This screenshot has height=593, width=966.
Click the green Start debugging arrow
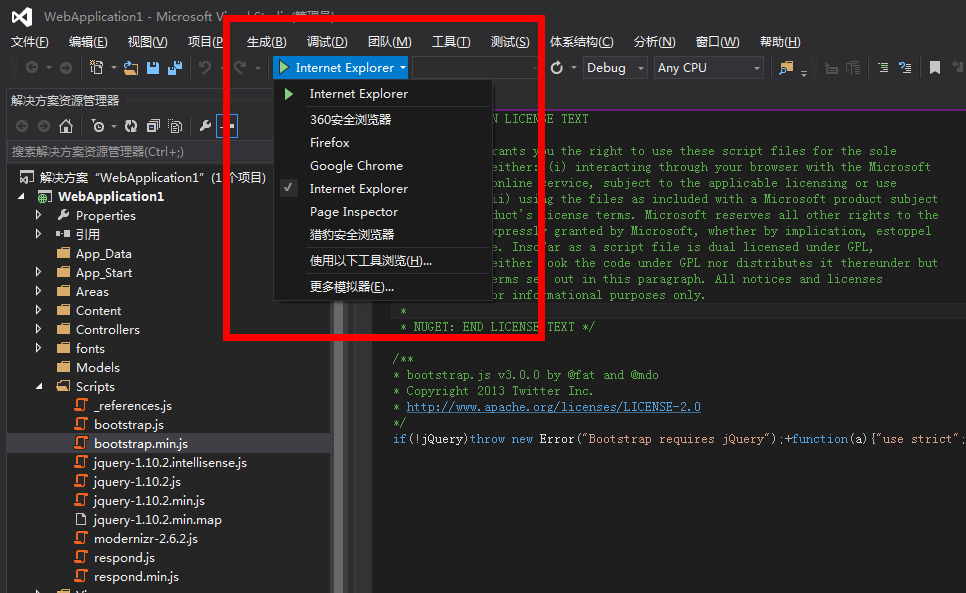click(284, 67)
